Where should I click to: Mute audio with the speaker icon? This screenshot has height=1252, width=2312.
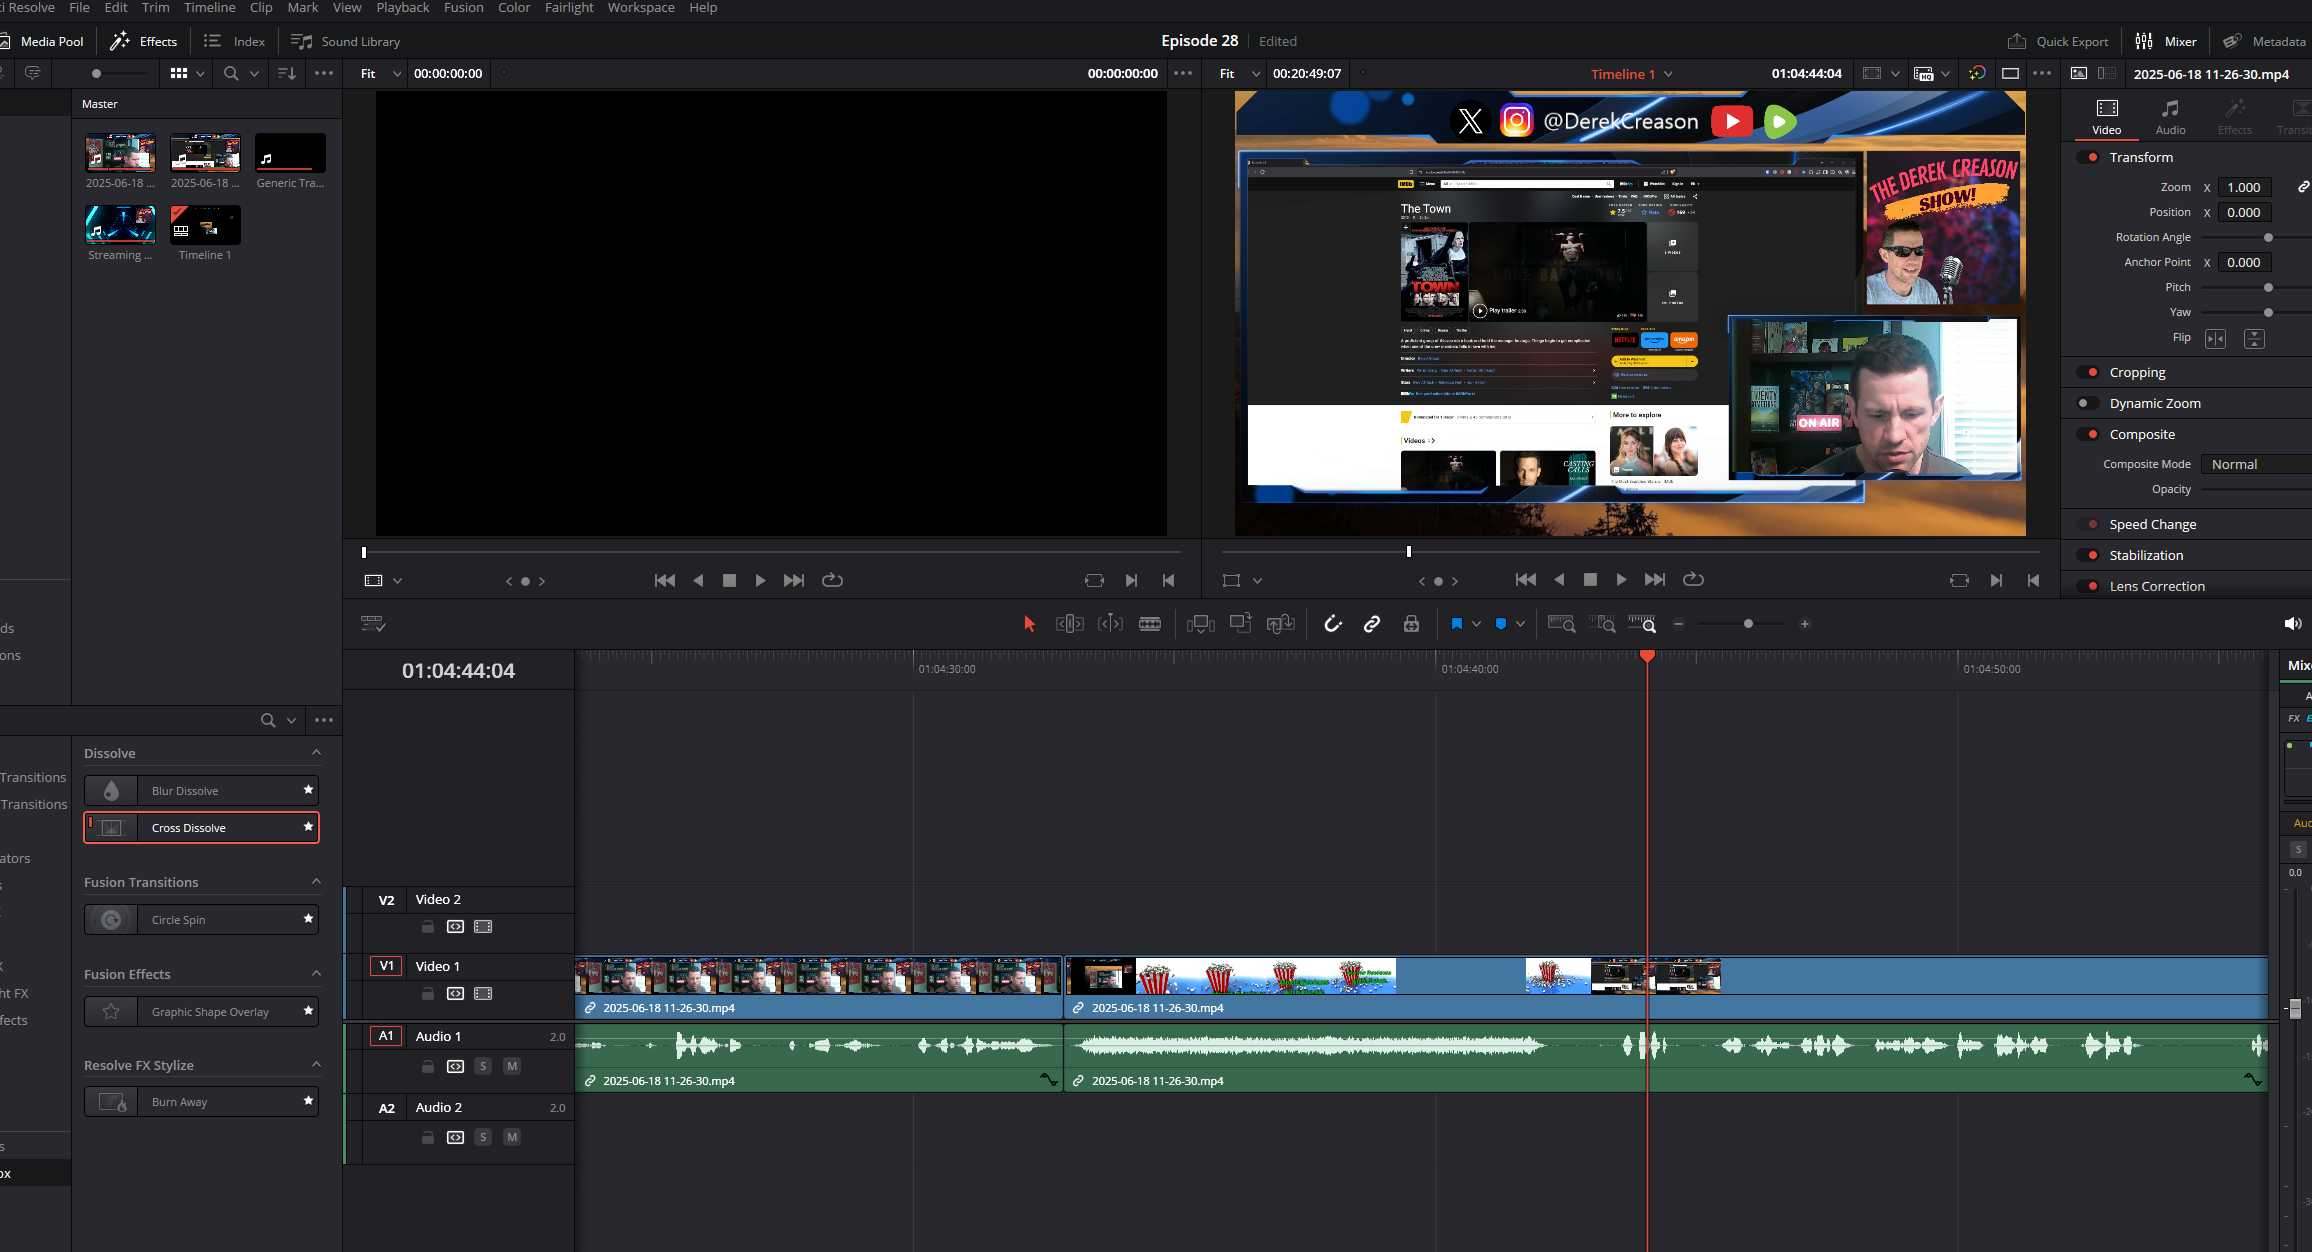[x=2292, y=624]
